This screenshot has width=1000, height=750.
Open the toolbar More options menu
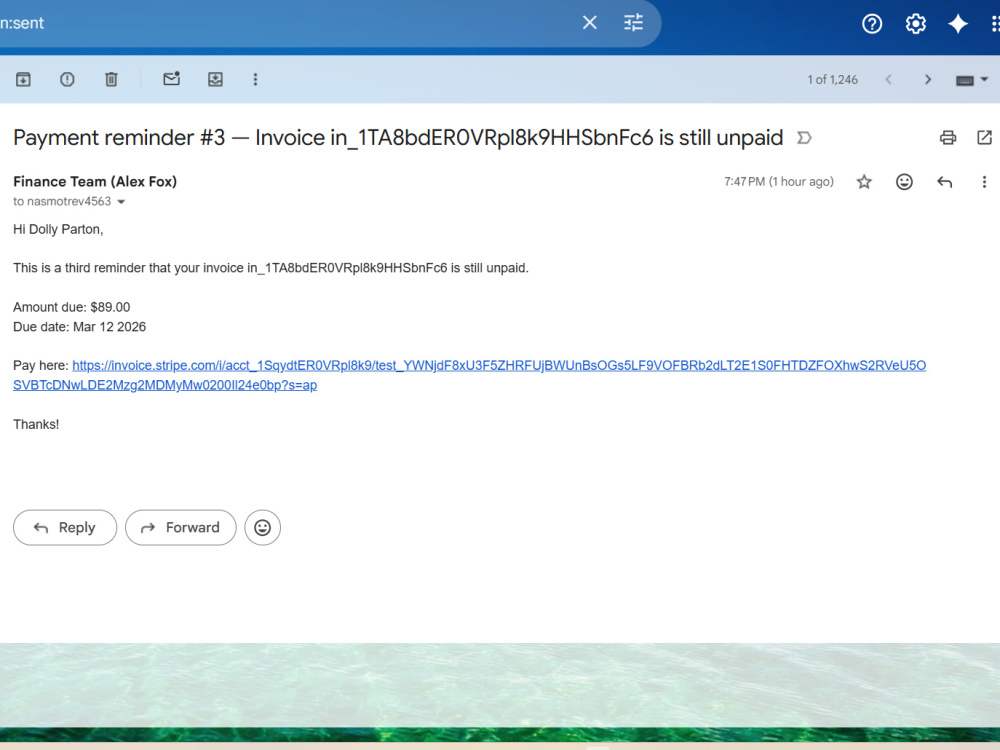[x=255, y=79]
